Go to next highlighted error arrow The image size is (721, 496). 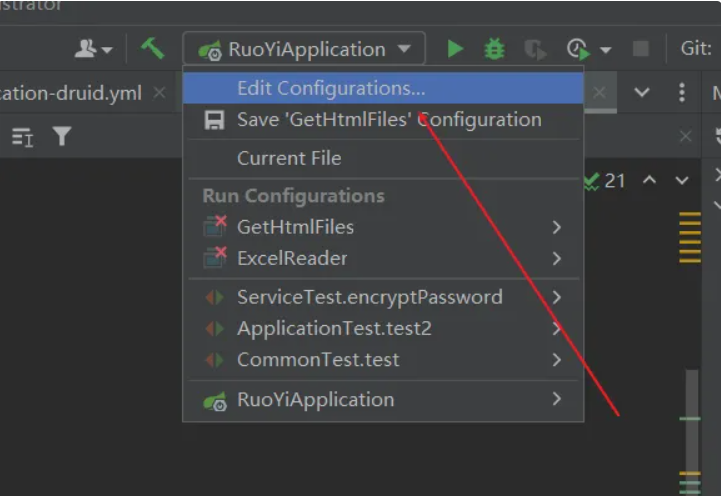click(x=682, y=181)
